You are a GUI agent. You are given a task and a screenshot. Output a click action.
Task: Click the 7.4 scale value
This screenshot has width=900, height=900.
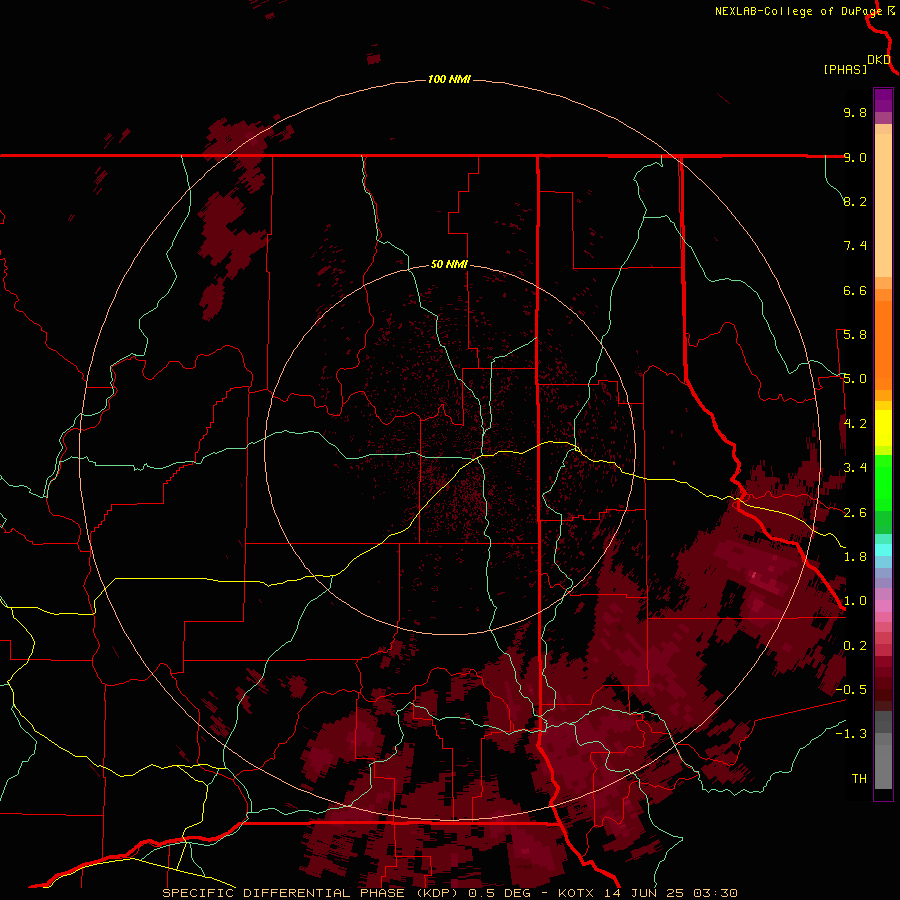[x=855, y=246]
